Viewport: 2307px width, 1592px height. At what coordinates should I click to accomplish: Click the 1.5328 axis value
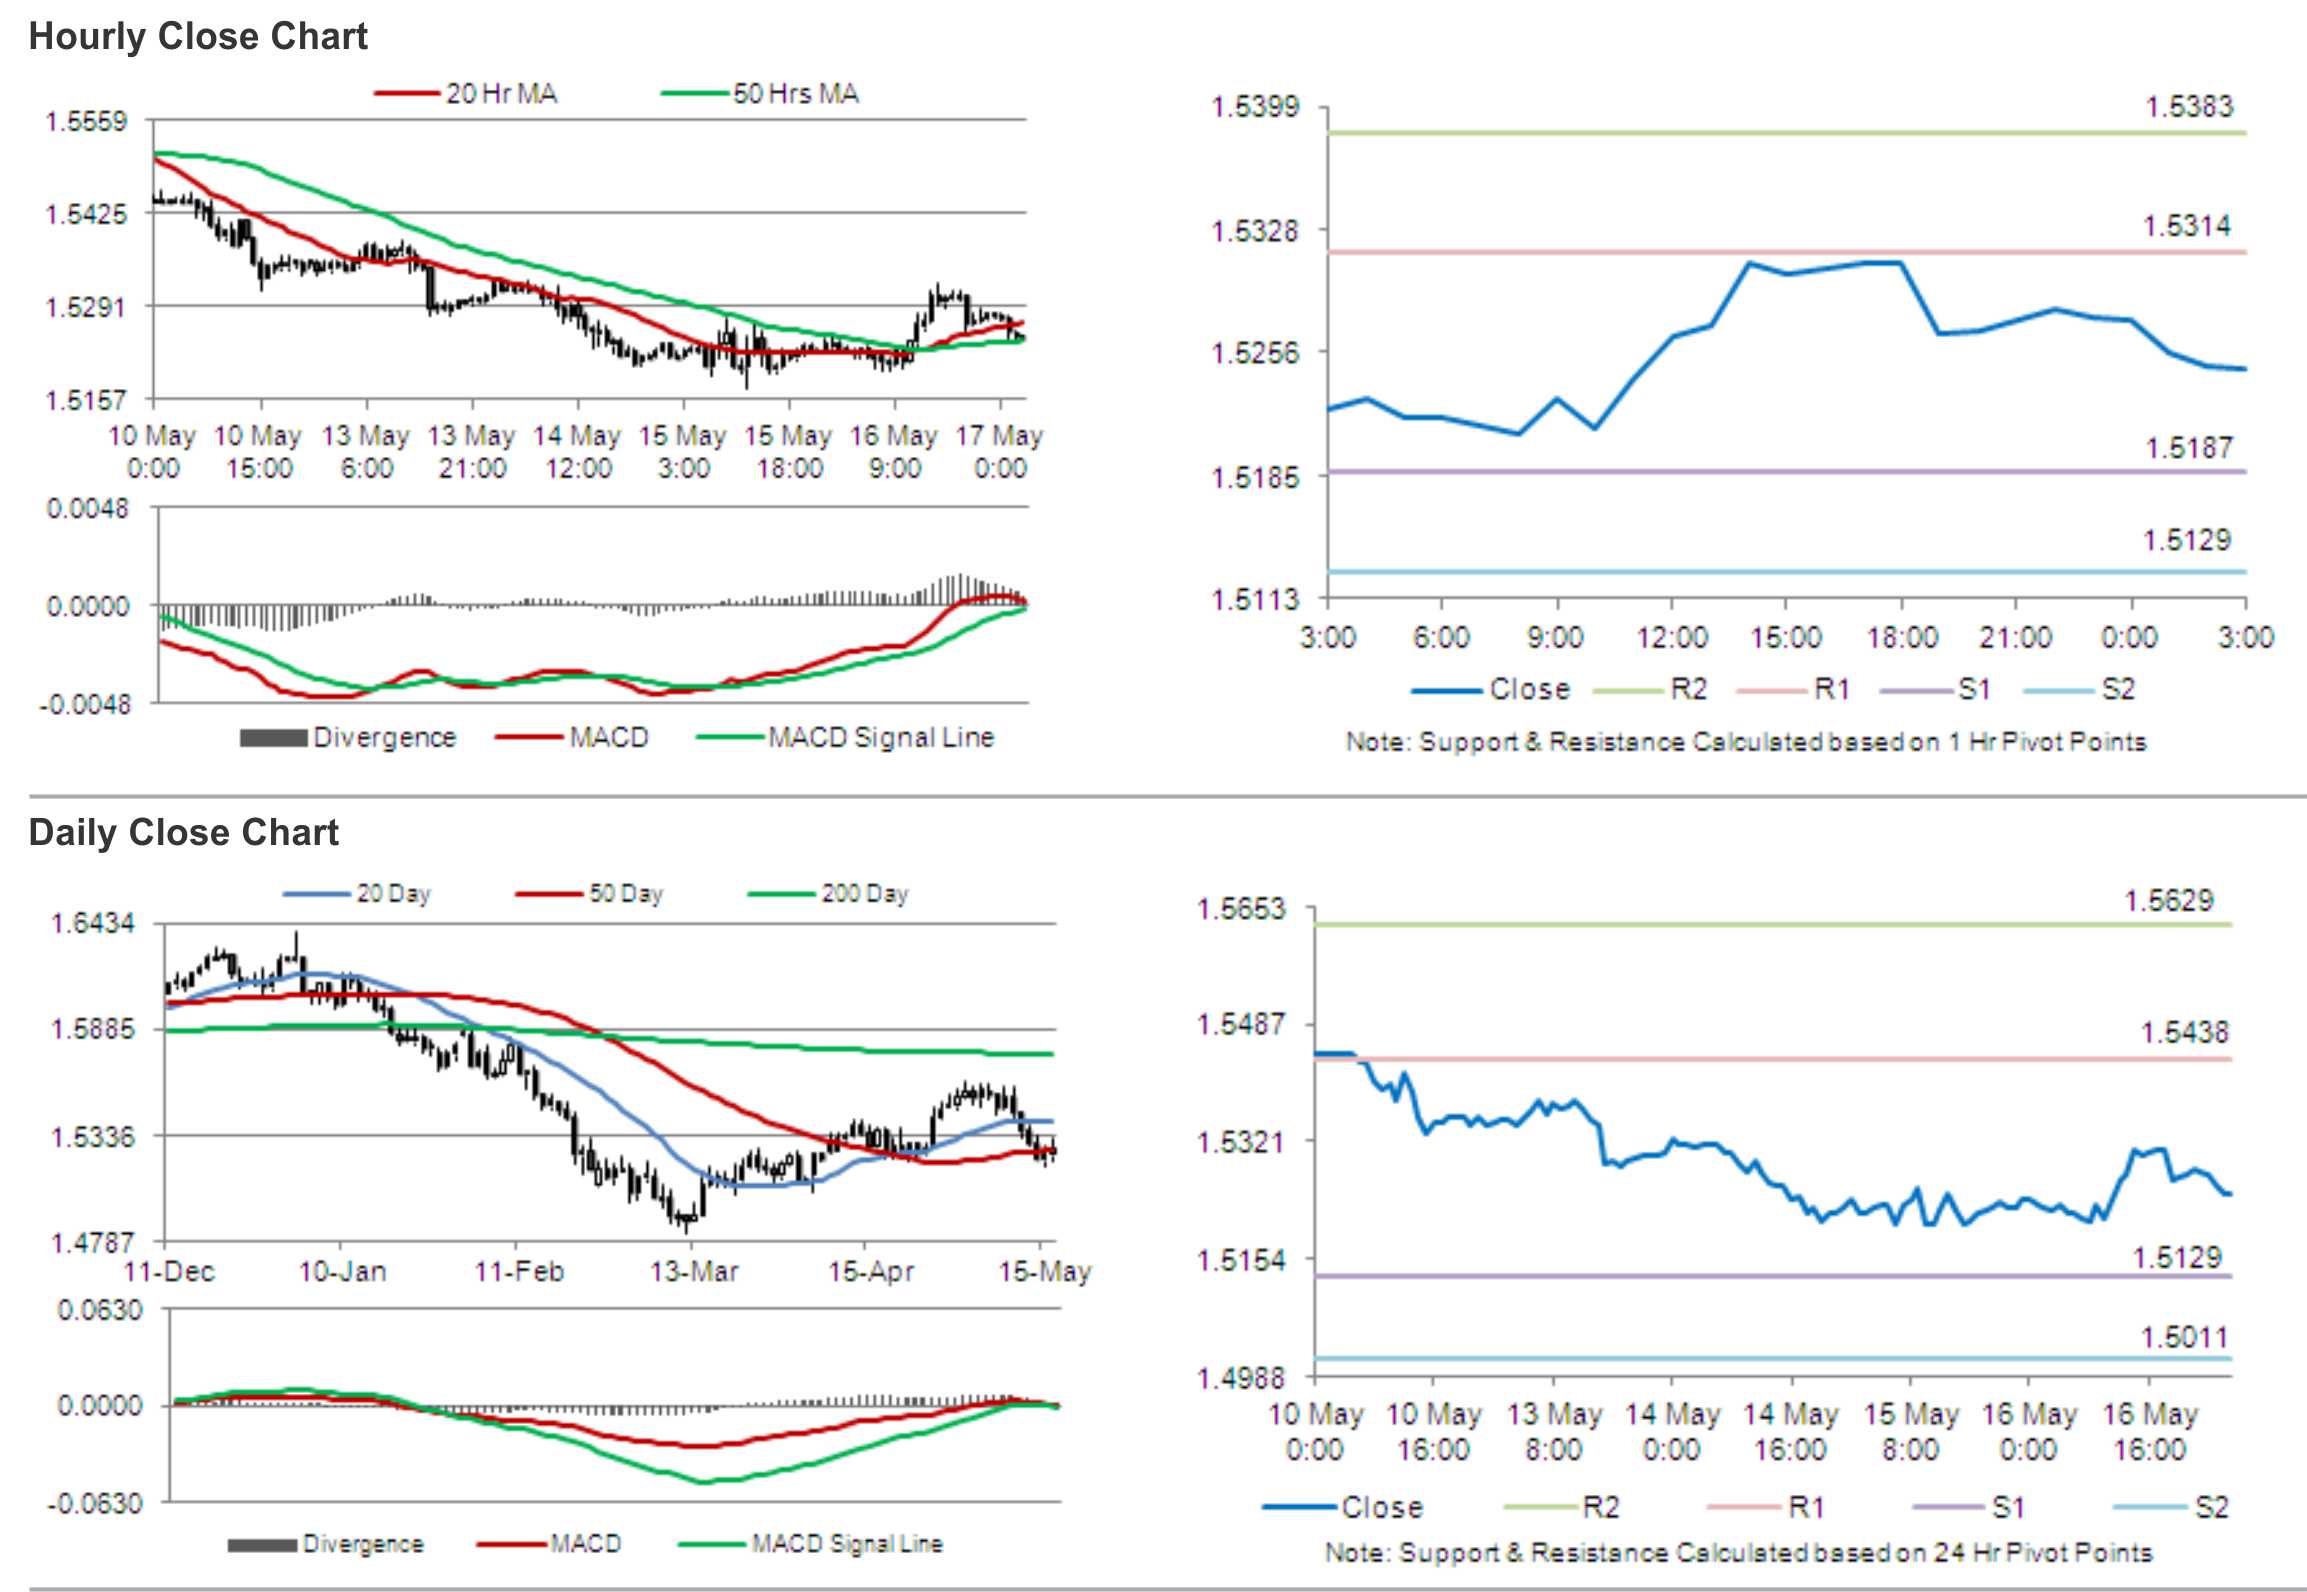pyautogui.click(x=1255, y=231)
